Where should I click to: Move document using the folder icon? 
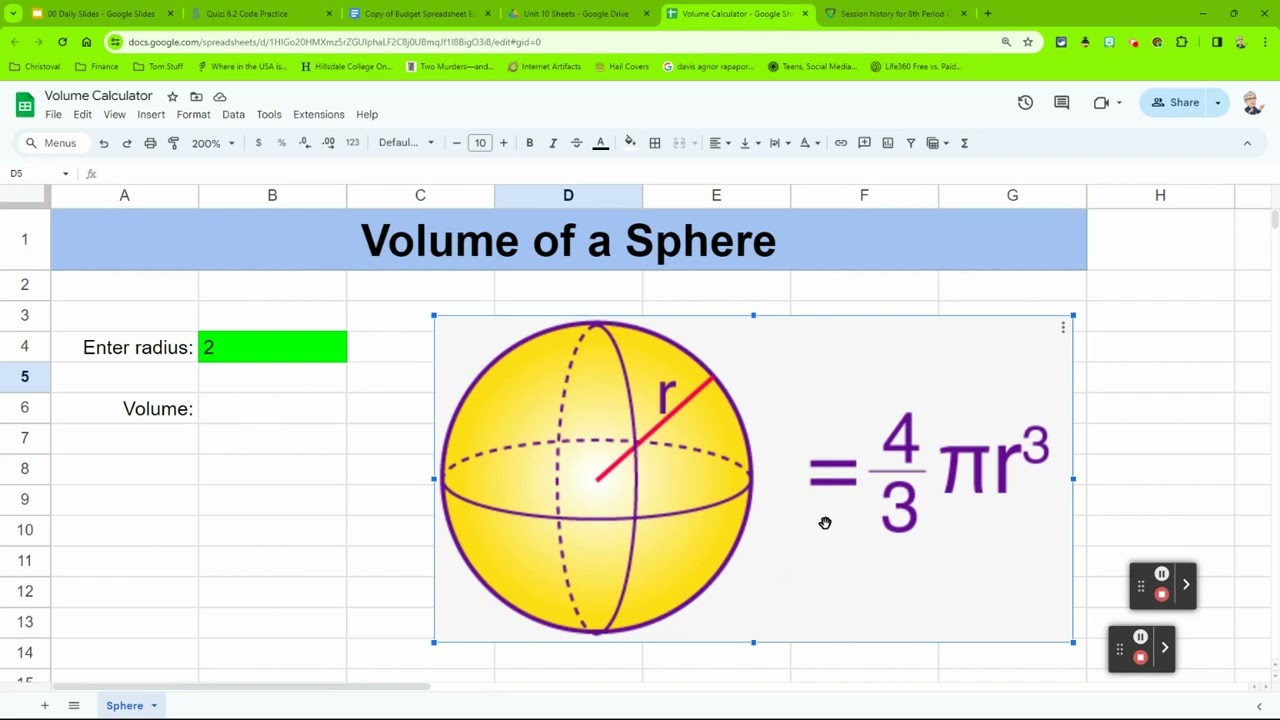[x=196, y=96]
